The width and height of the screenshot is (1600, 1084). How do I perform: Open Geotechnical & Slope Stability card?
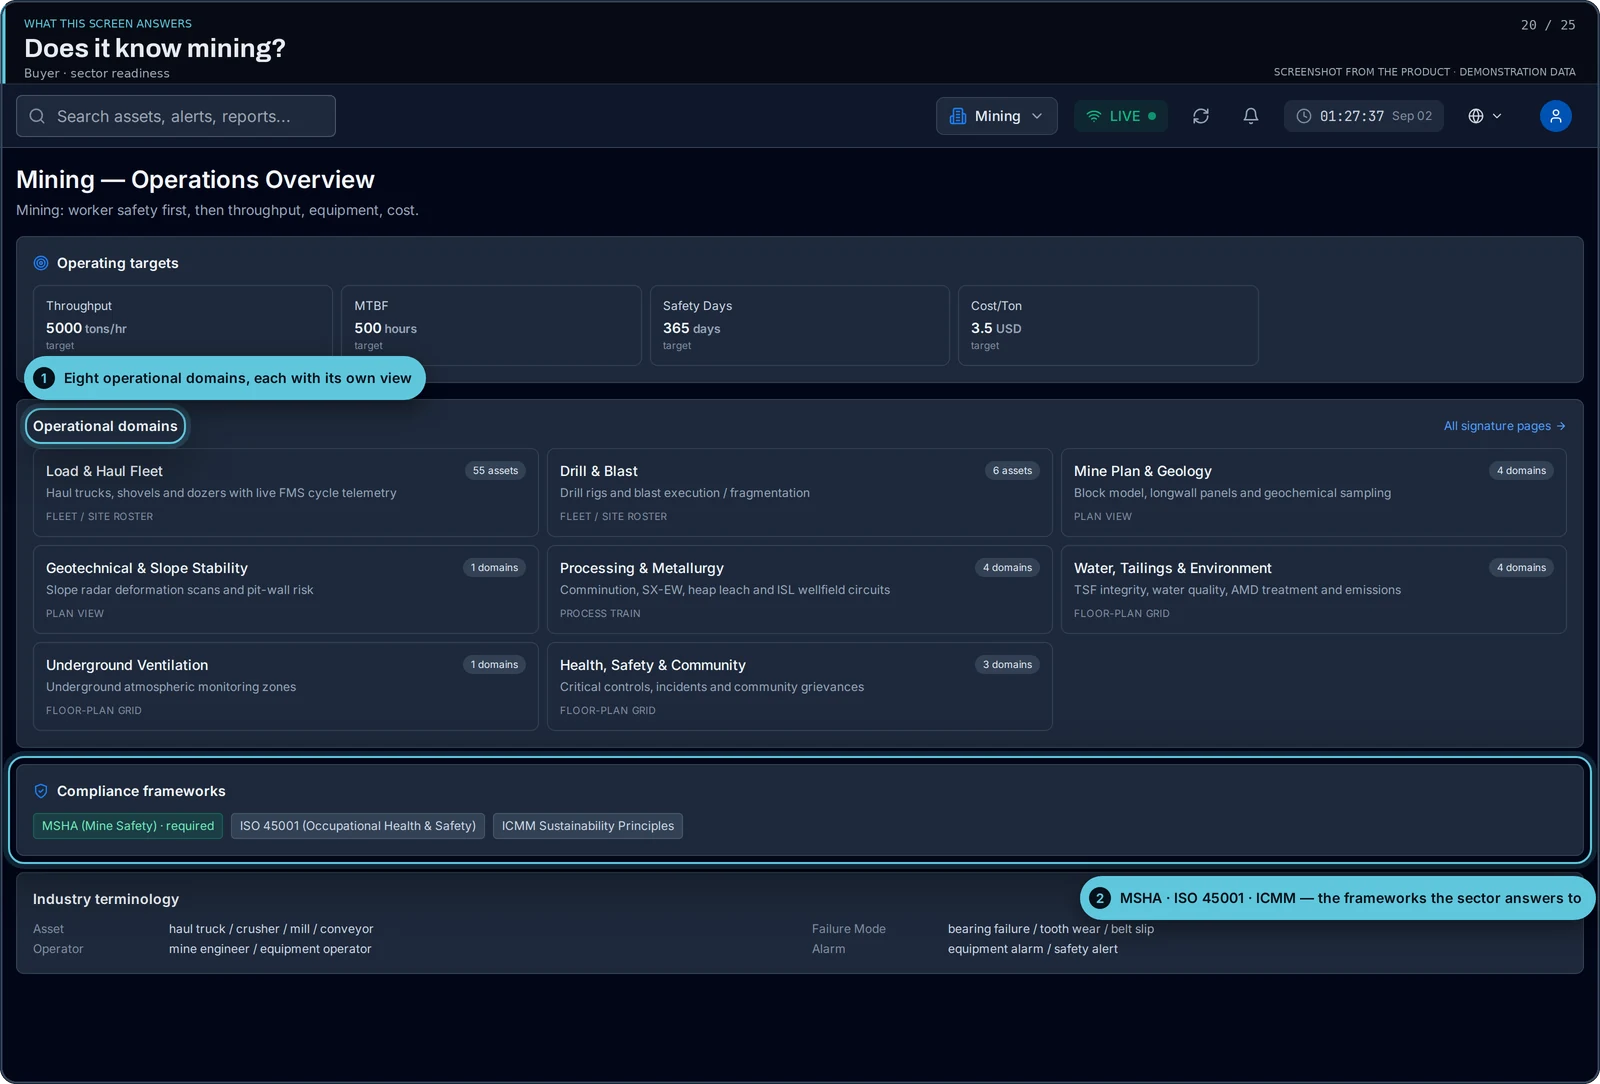point(286,589)
